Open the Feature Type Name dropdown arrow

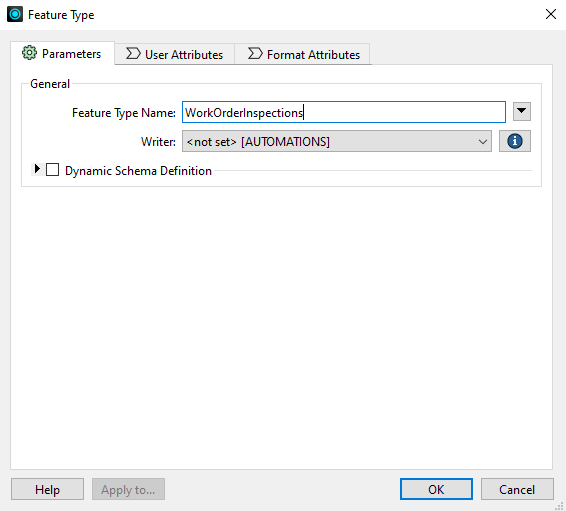(522, 112)
